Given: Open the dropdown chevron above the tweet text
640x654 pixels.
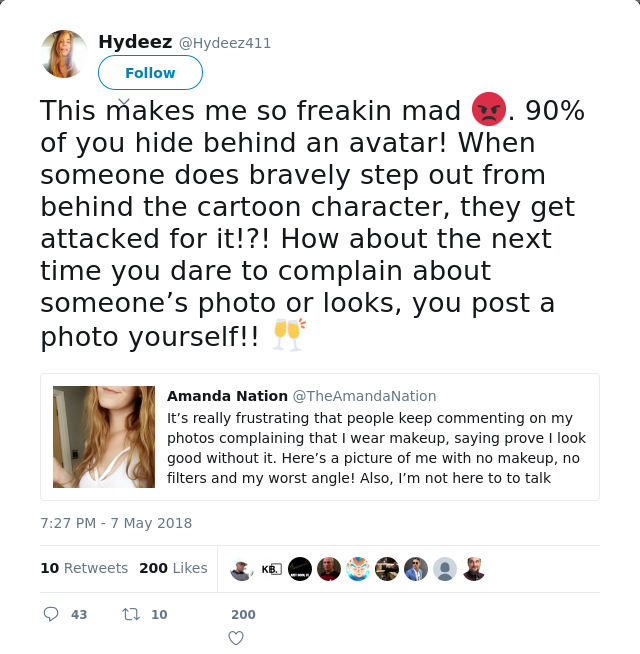Looking at the screenshot, I should click(124, 102).
